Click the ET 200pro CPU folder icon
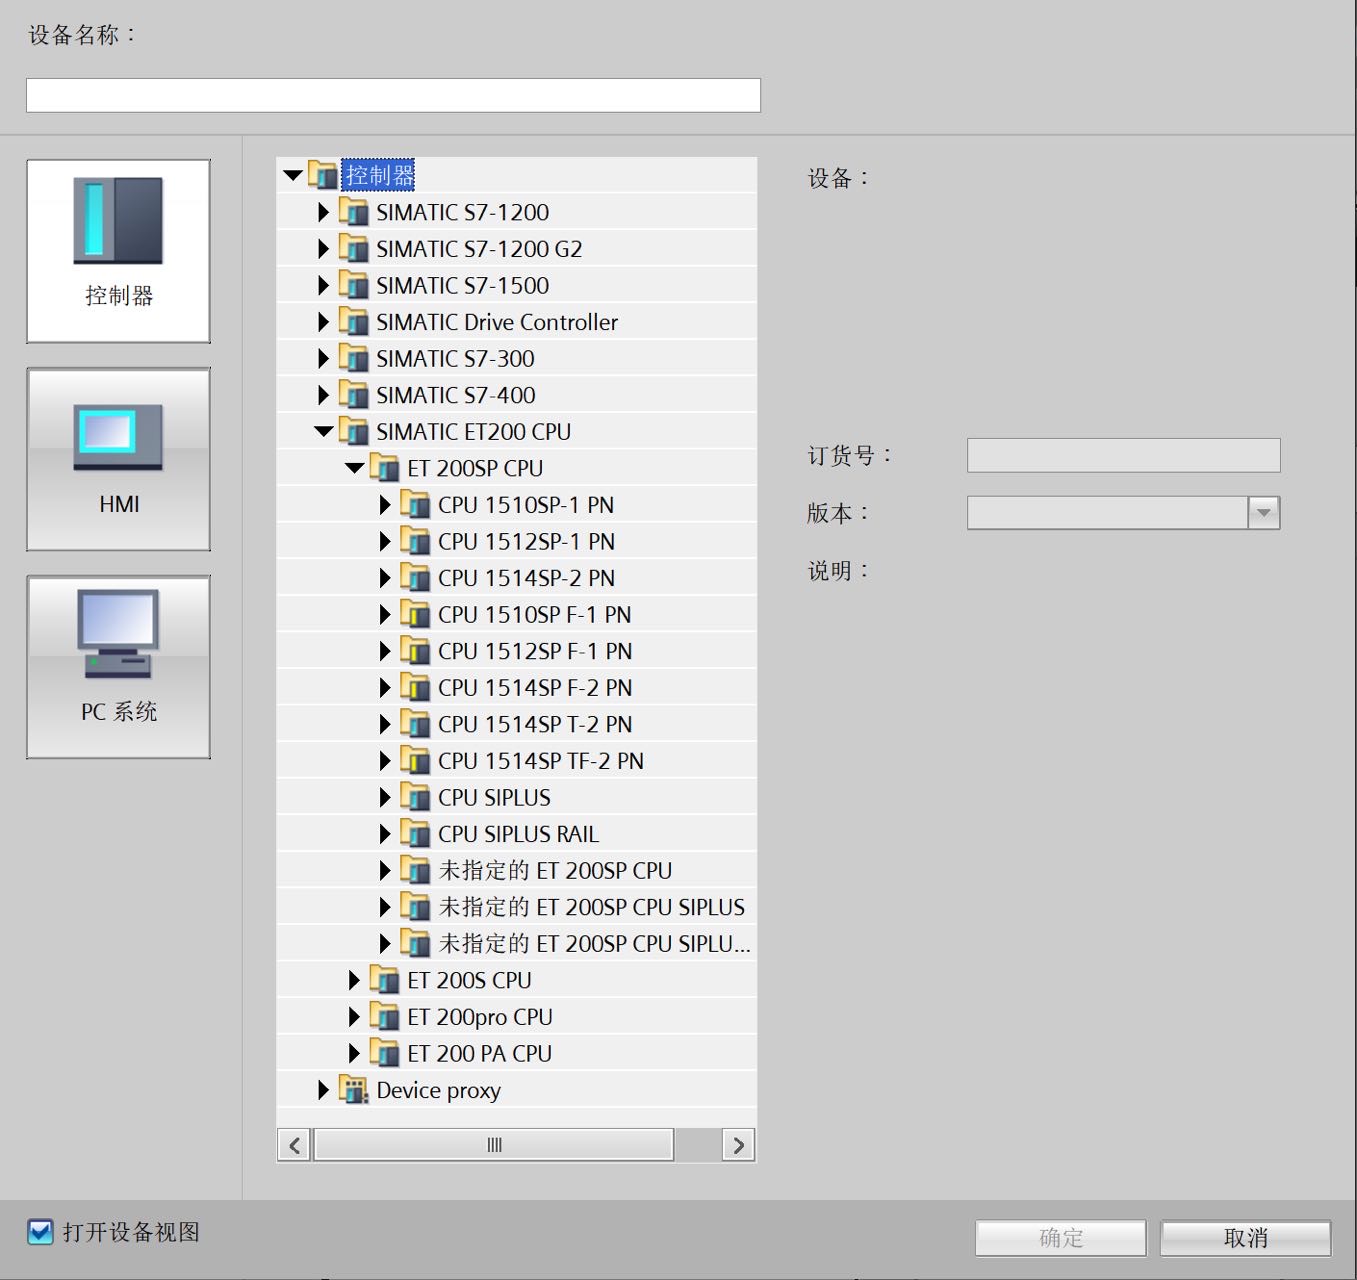Image resolution: width=1357 pixels, height=1280 pixels. pyautogui.click(x=384, y=1017)
